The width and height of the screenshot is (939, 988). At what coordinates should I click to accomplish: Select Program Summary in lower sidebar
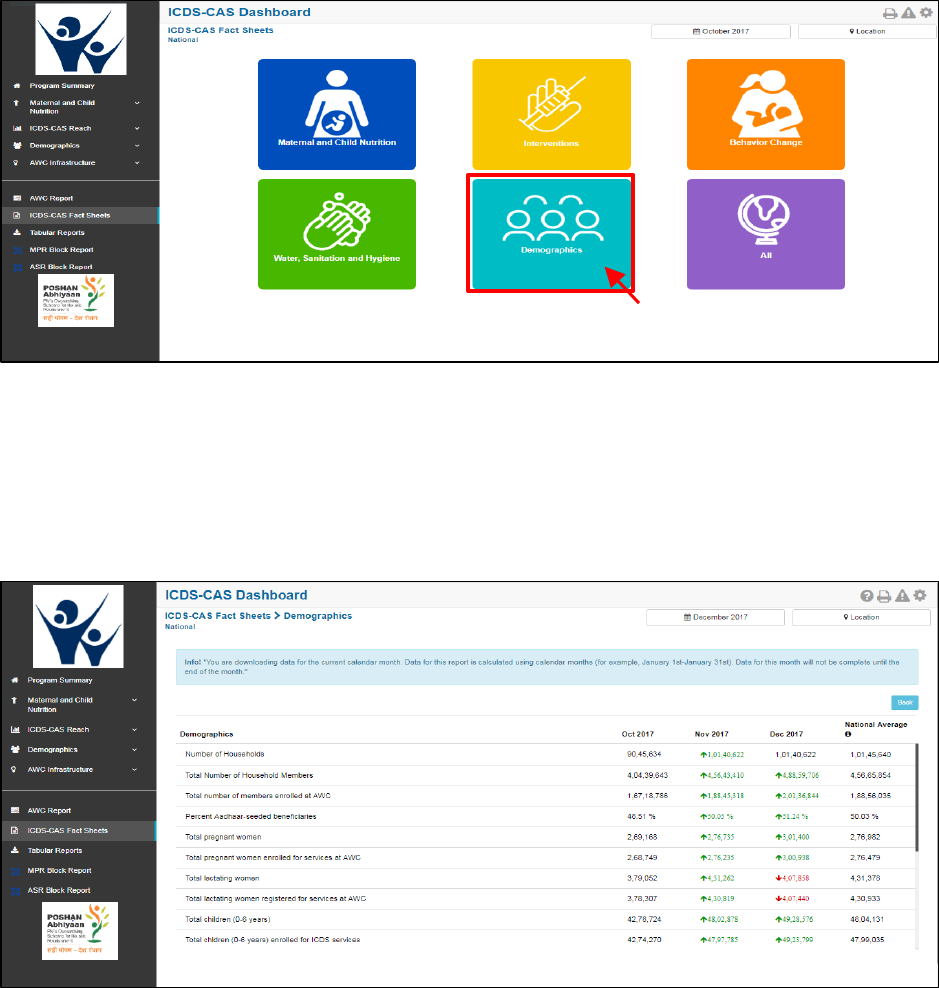tap(60, 681)
